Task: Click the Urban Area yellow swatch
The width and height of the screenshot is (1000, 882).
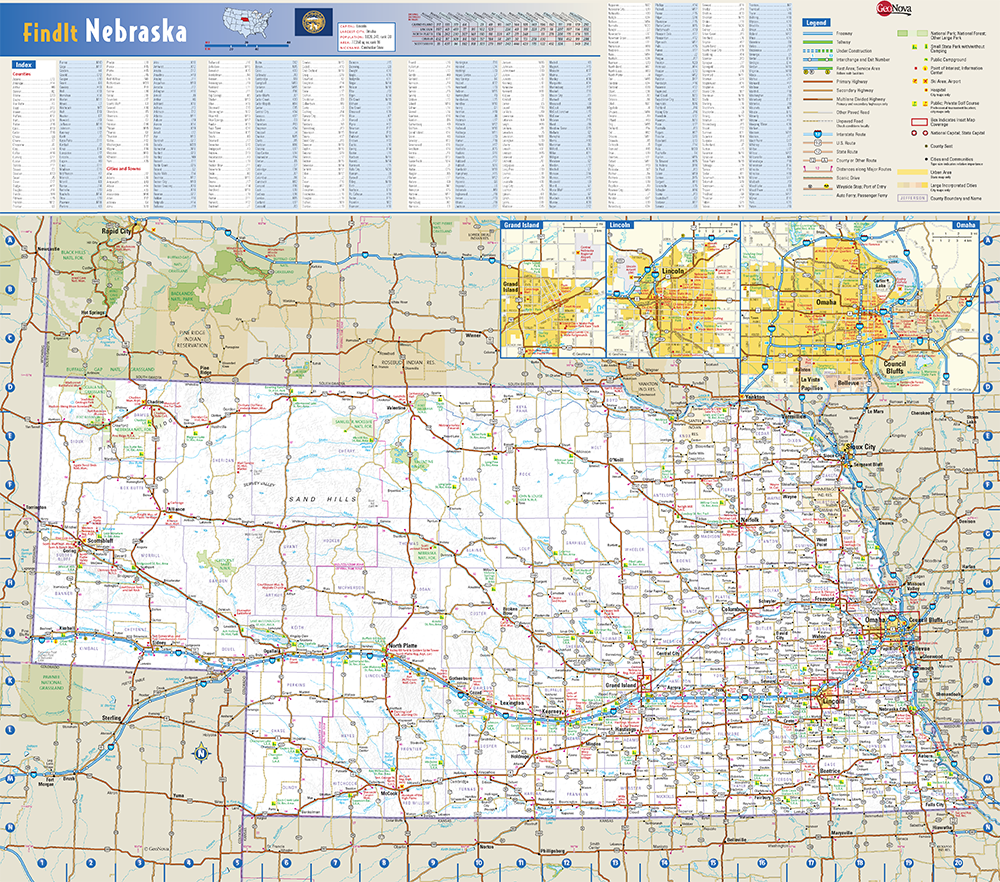Action: tap(913, 172)
